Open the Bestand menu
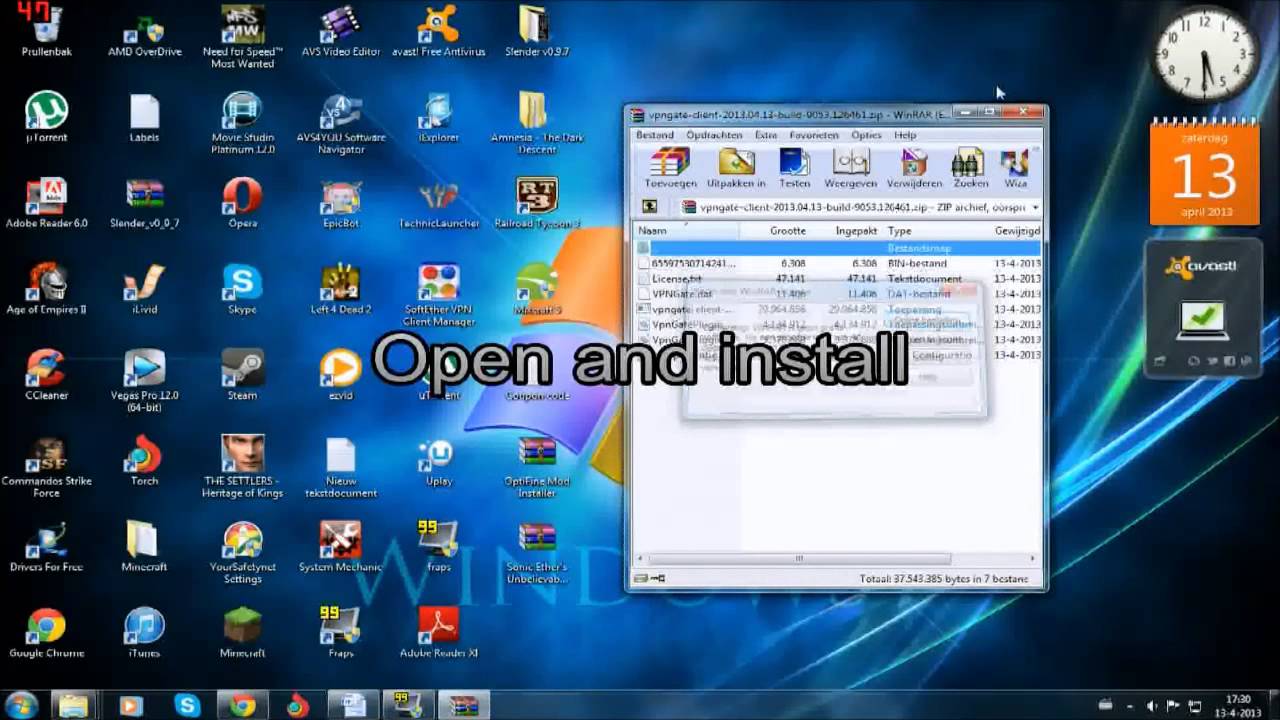This screenshot has height=720, width=1280. pyautogui.click(x=655, y=135)
